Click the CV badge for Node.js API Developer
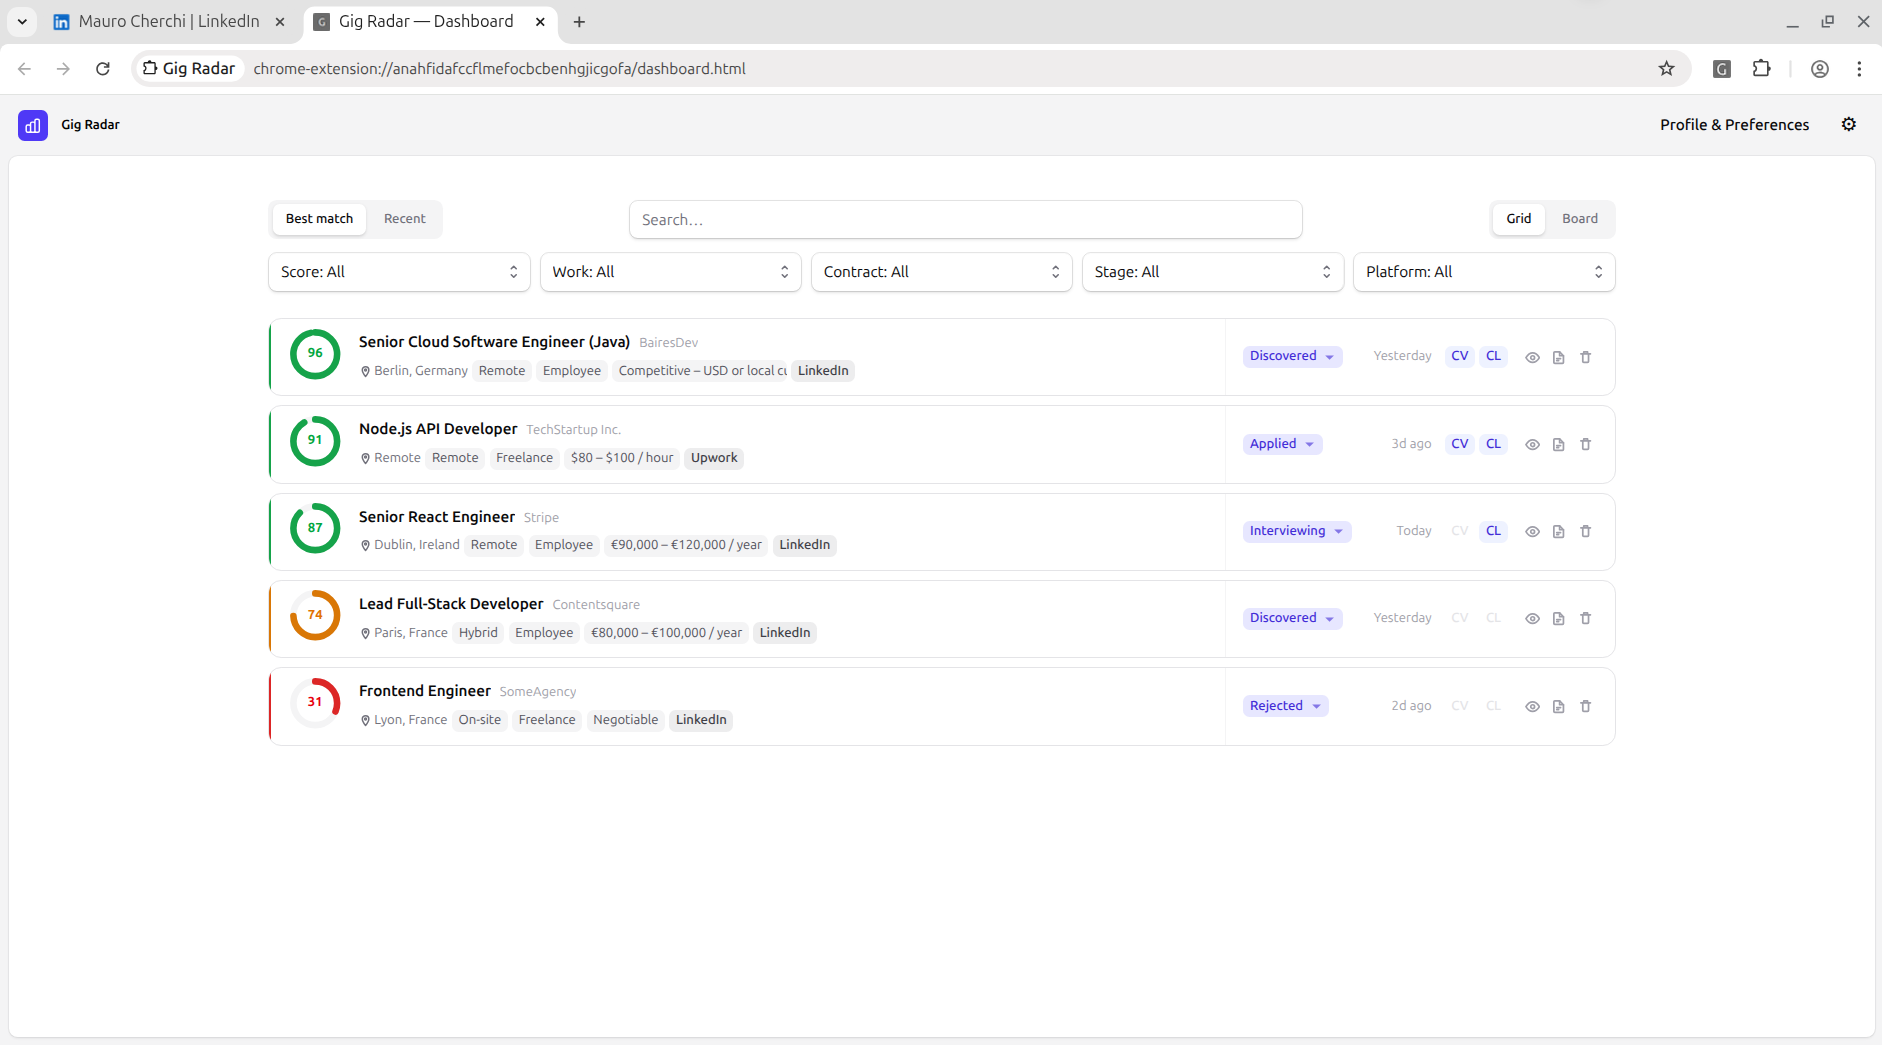This screenshot has height=1045, width=1882. point(1459,444)
